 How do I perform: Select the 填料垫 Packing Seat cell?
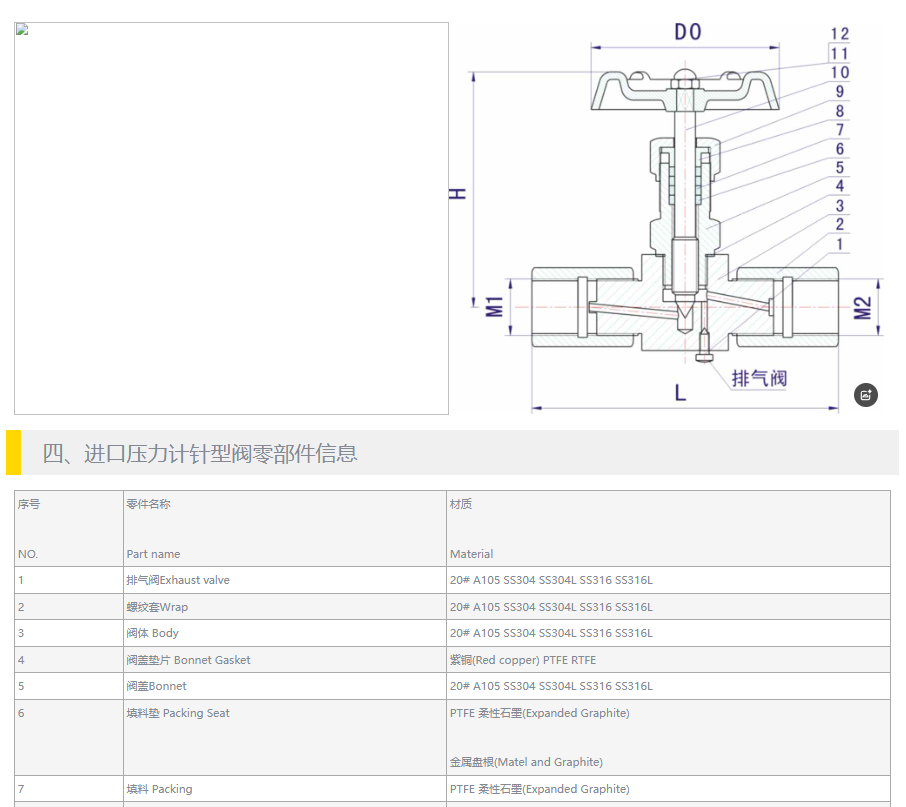(x=178, y=713)
